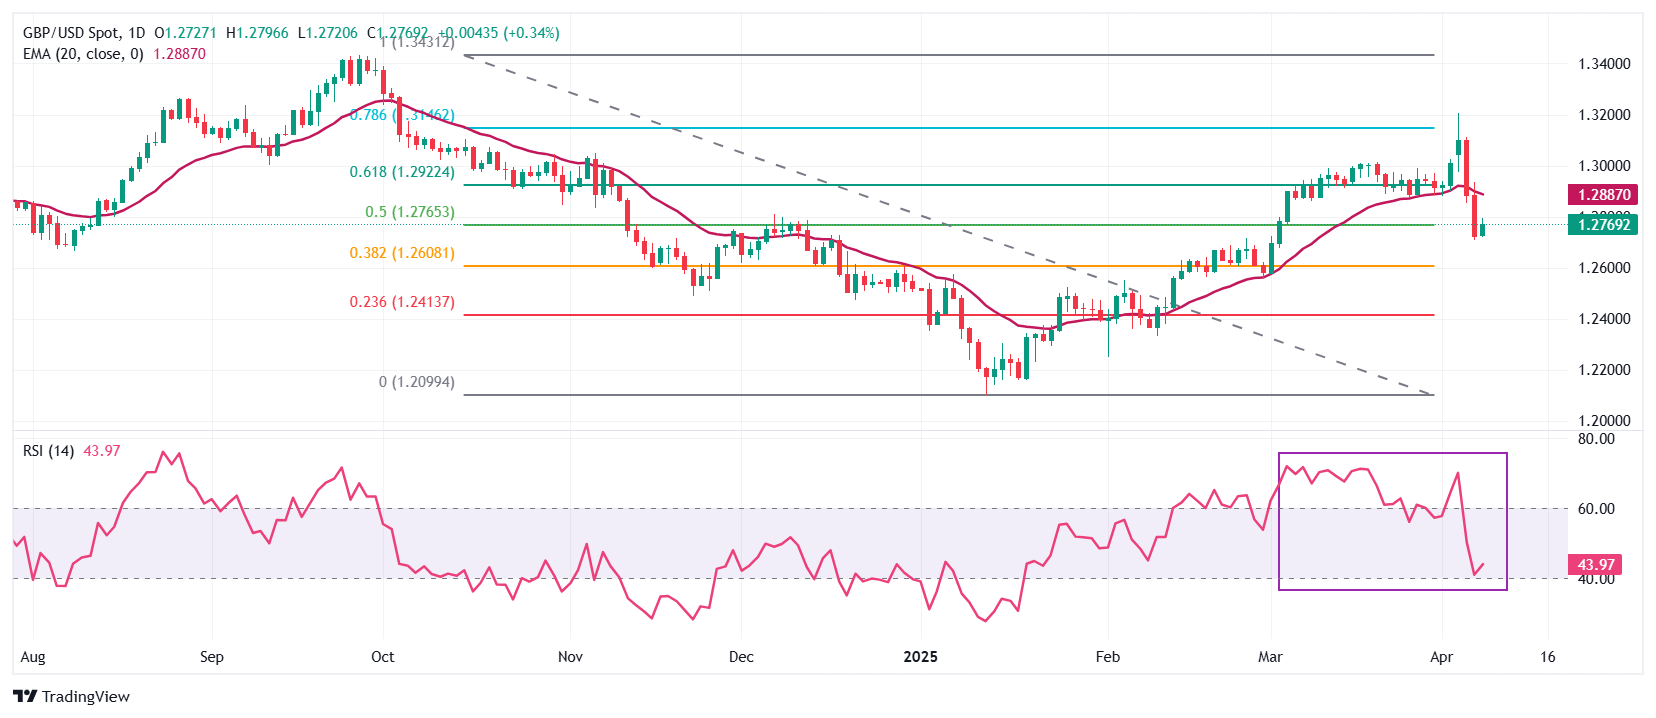Click the 0 (1.20994) Fibonacci label

(x=416, y=382)
